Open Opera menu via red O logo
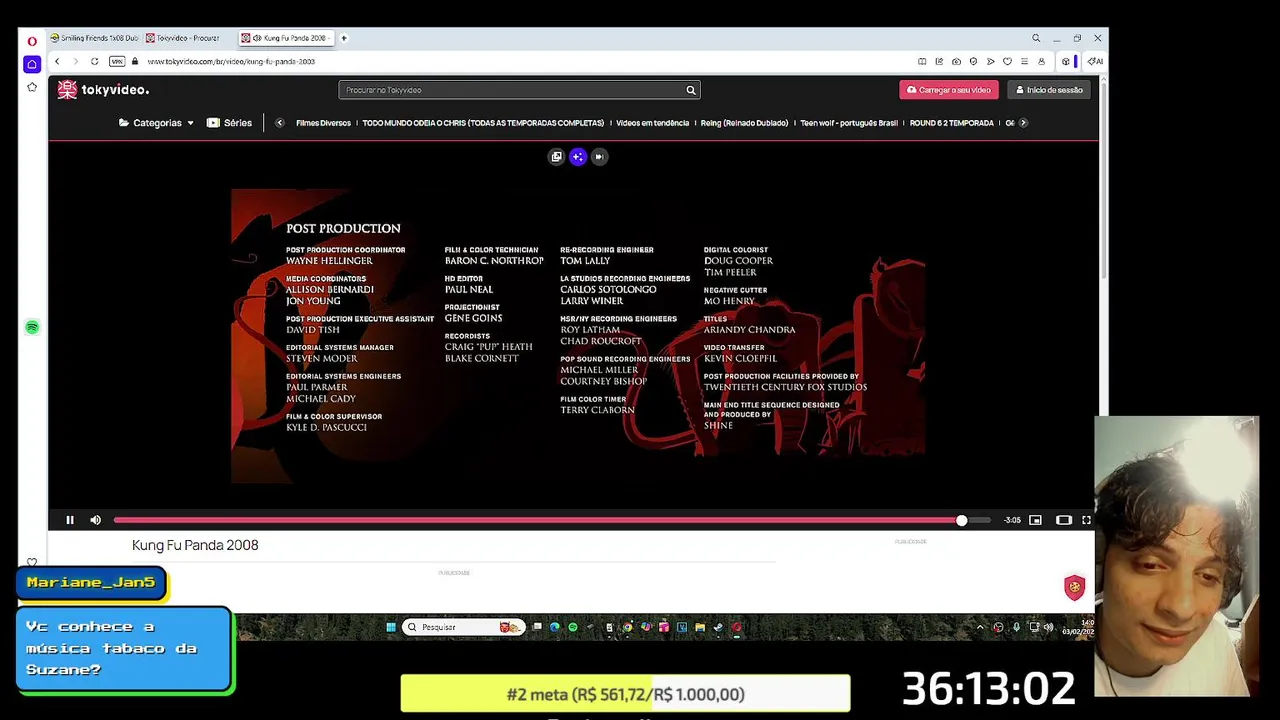Screen dimensions: 1280x720 [32, 41]
